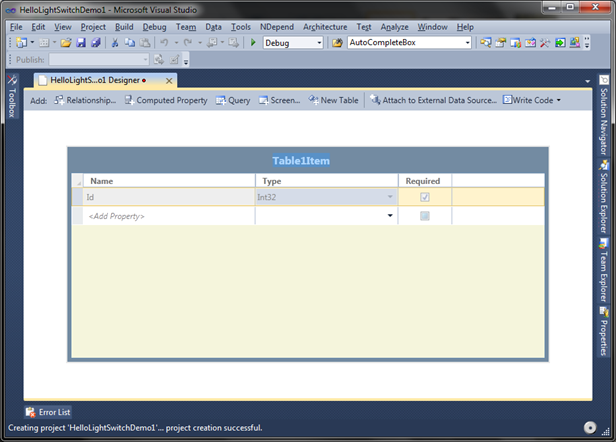Click the Copy icon in the toolbar
Viewport: 616px width, 442px height.
[x=130, y=42]
